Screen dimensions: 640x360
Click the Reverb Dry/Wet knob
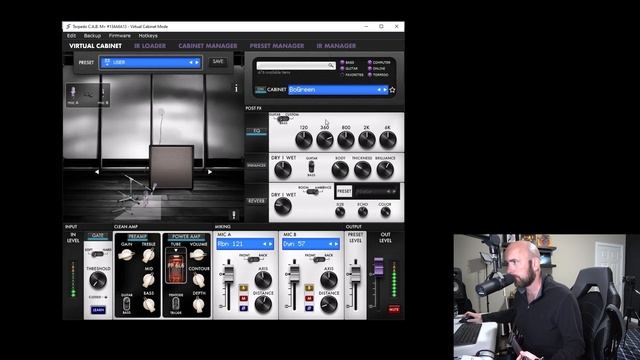[283, 206]
